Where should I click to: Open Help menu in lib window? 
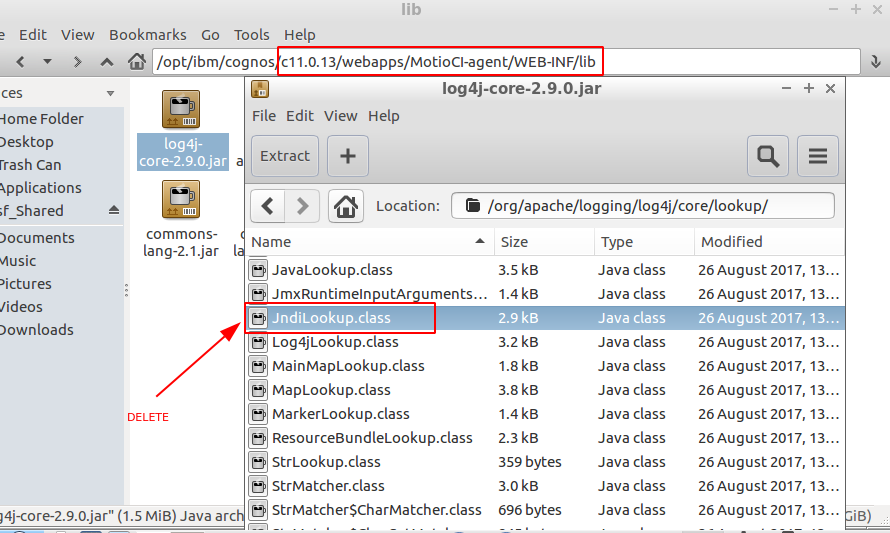pos(300,35)
